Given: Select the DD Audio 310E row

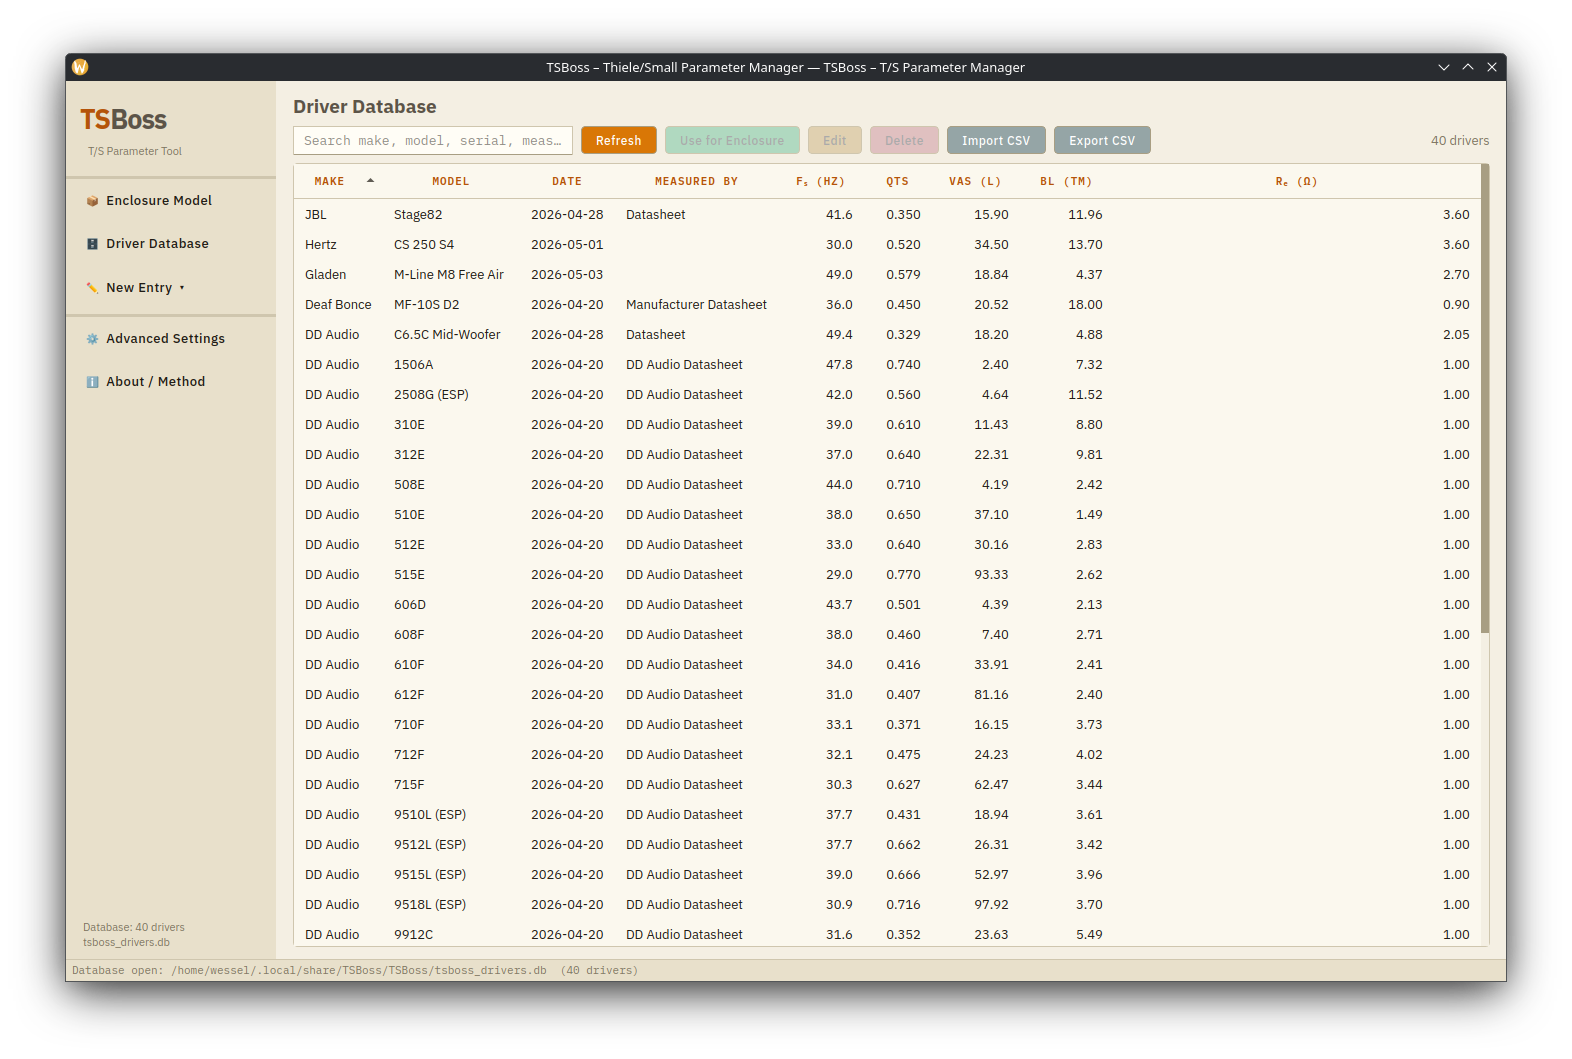Looking at the screenshot, I should coord(887,425).
